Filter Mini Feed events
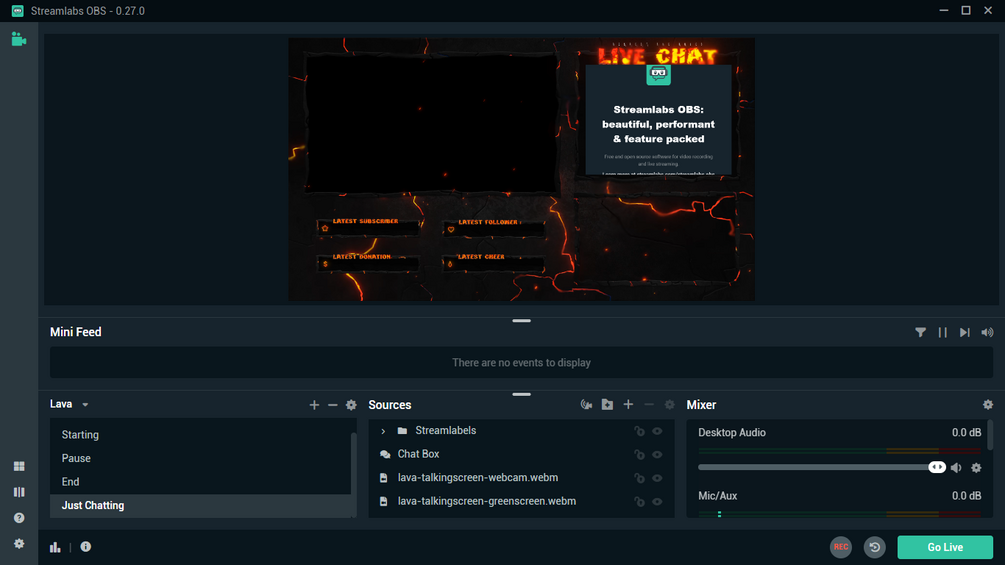The height and width of the screenshot is (565, 1005). [x=920, y=332]
